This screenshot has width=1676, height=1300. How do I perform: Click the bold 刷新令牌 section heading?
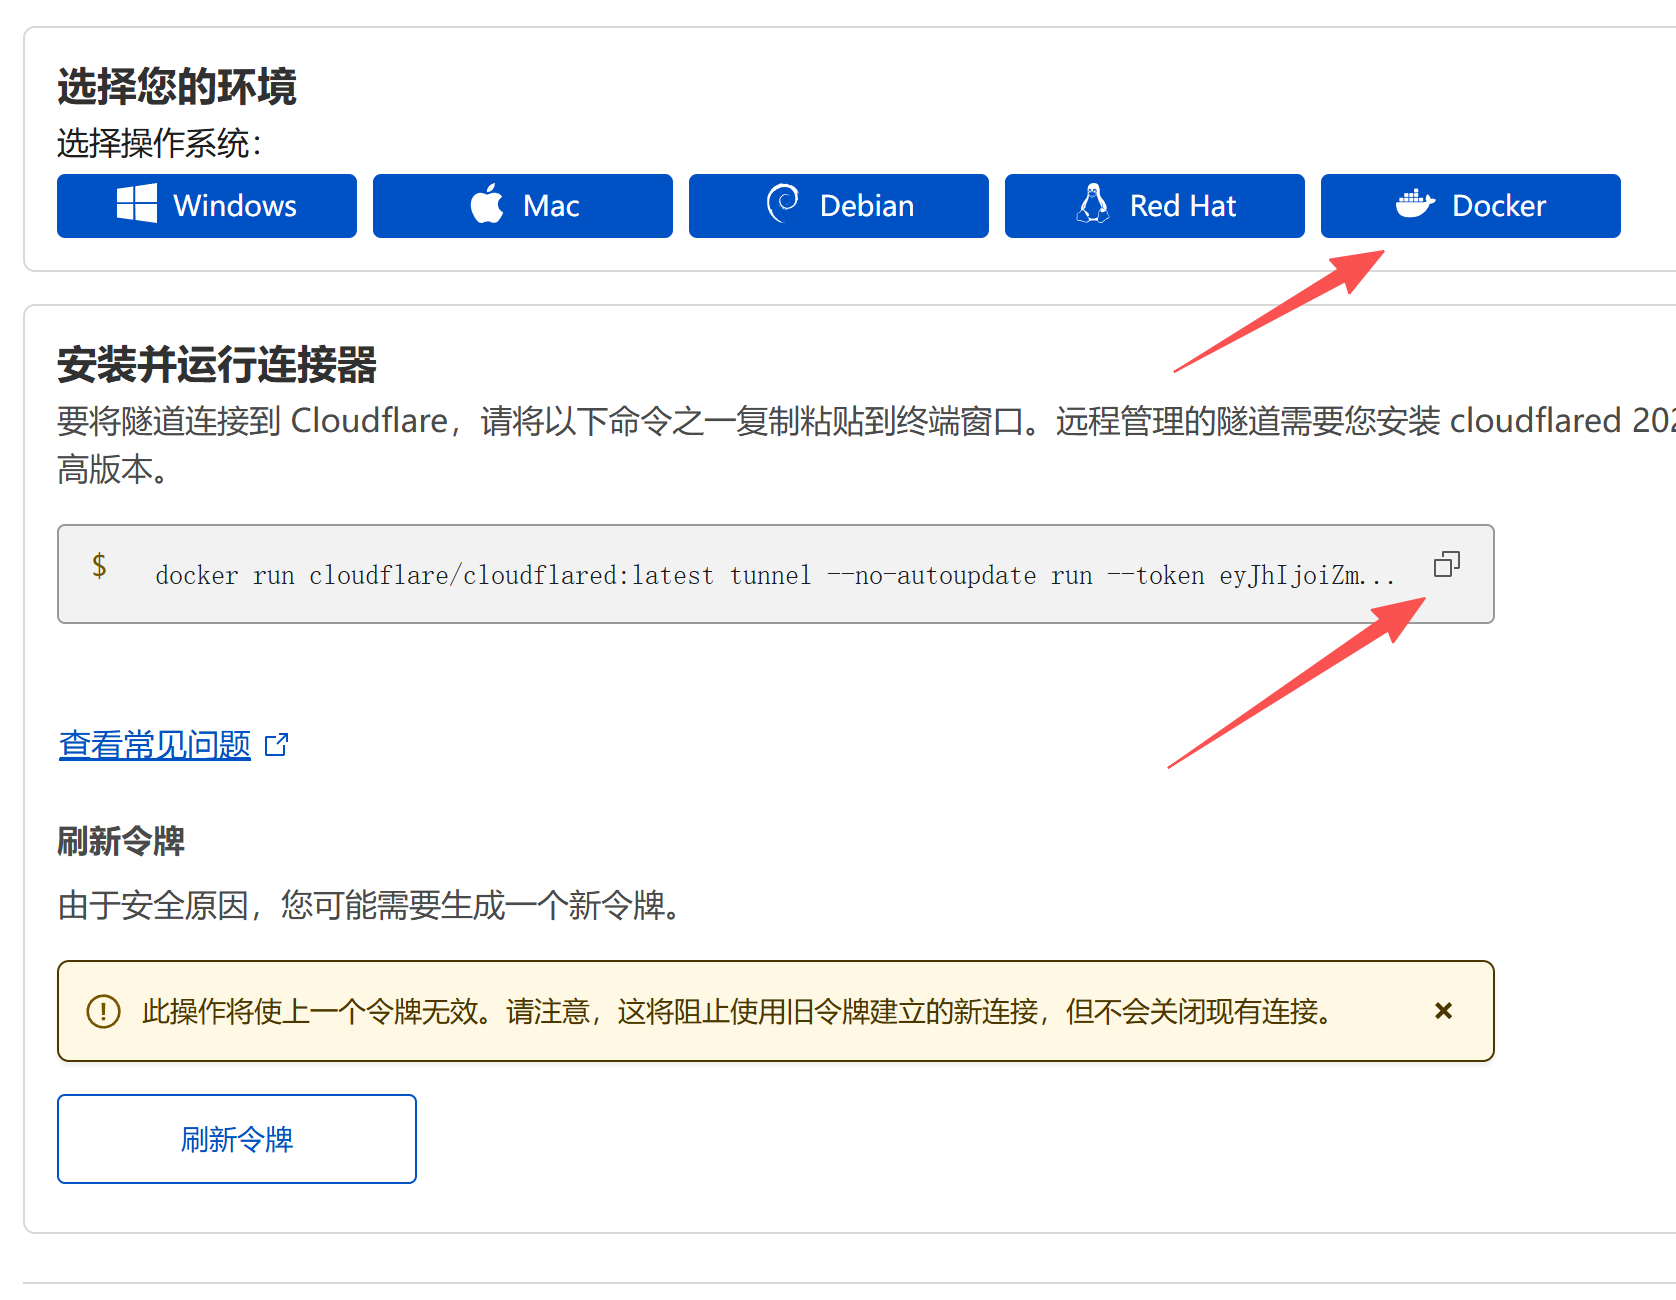click(121, 841)
